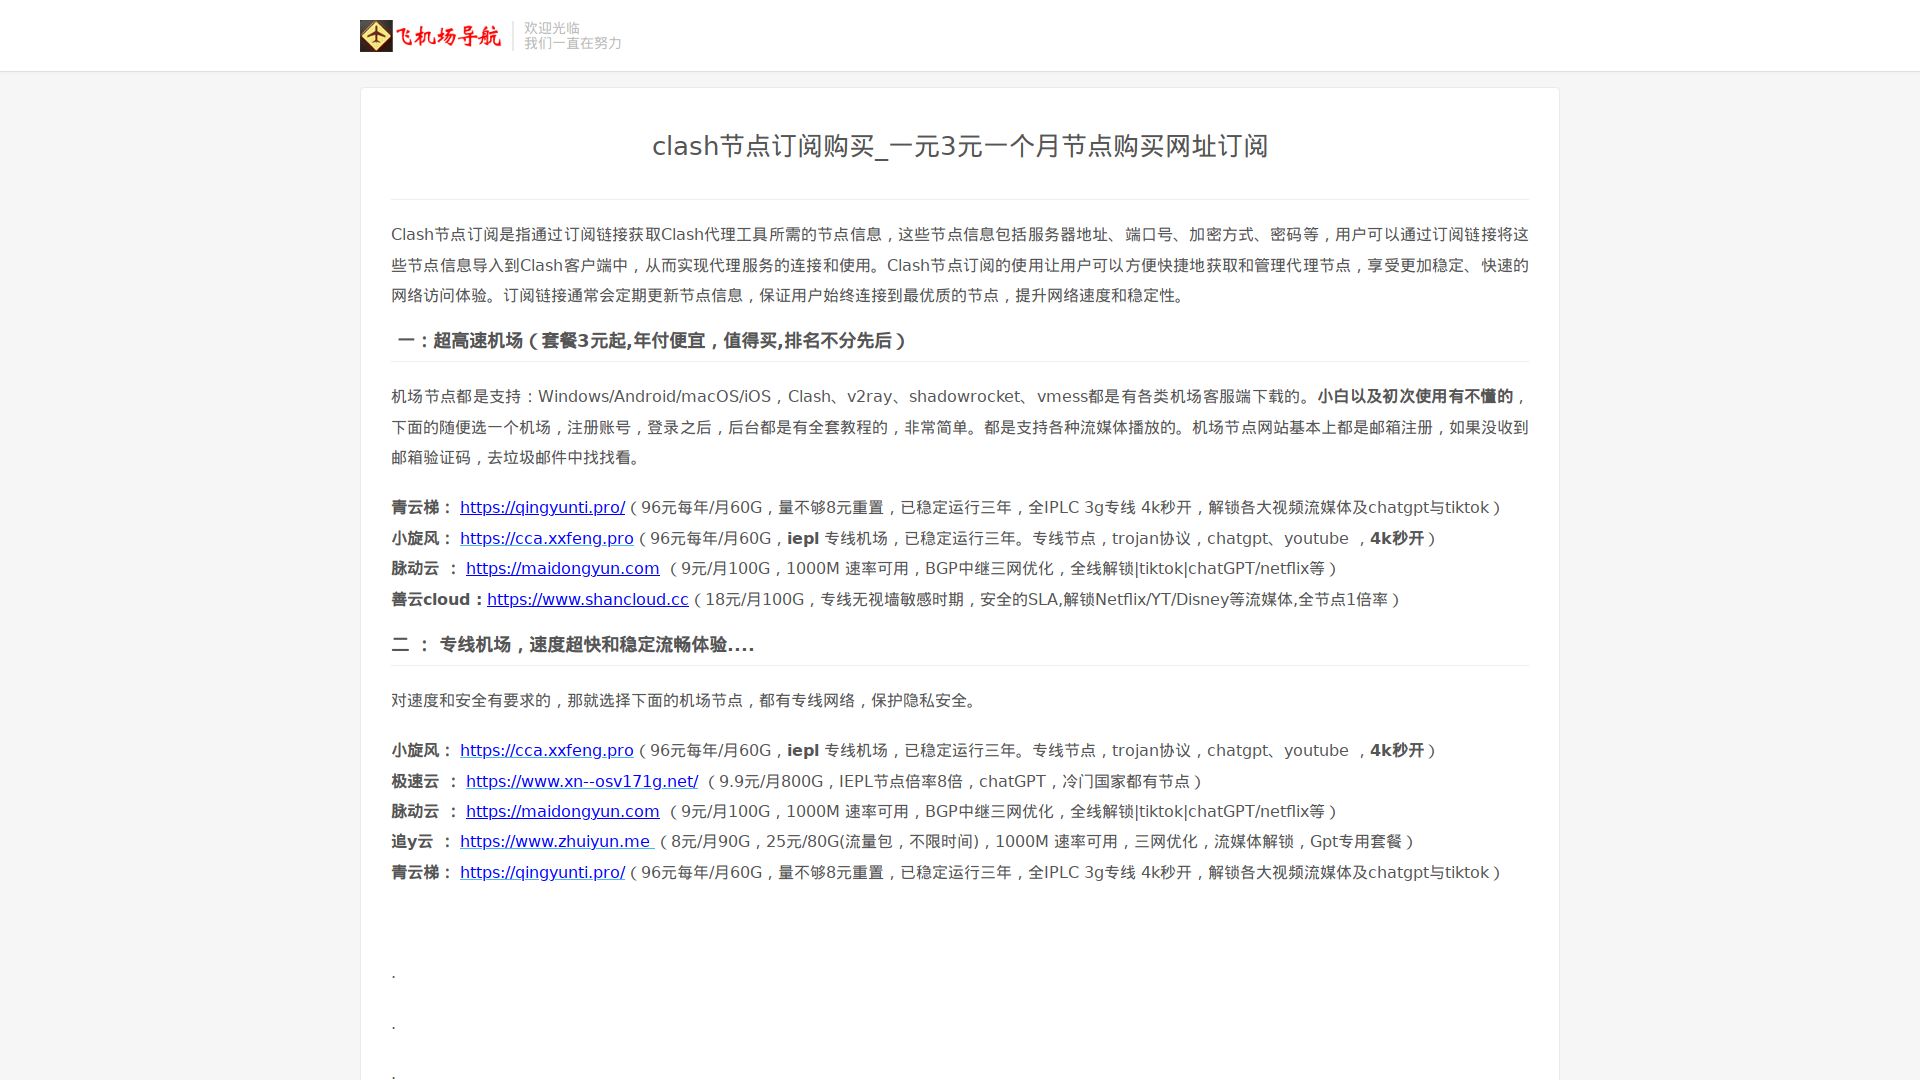
Task: Click the 二:专线机场 section heading
Action: pyautogui.click(x=572, y=645)
